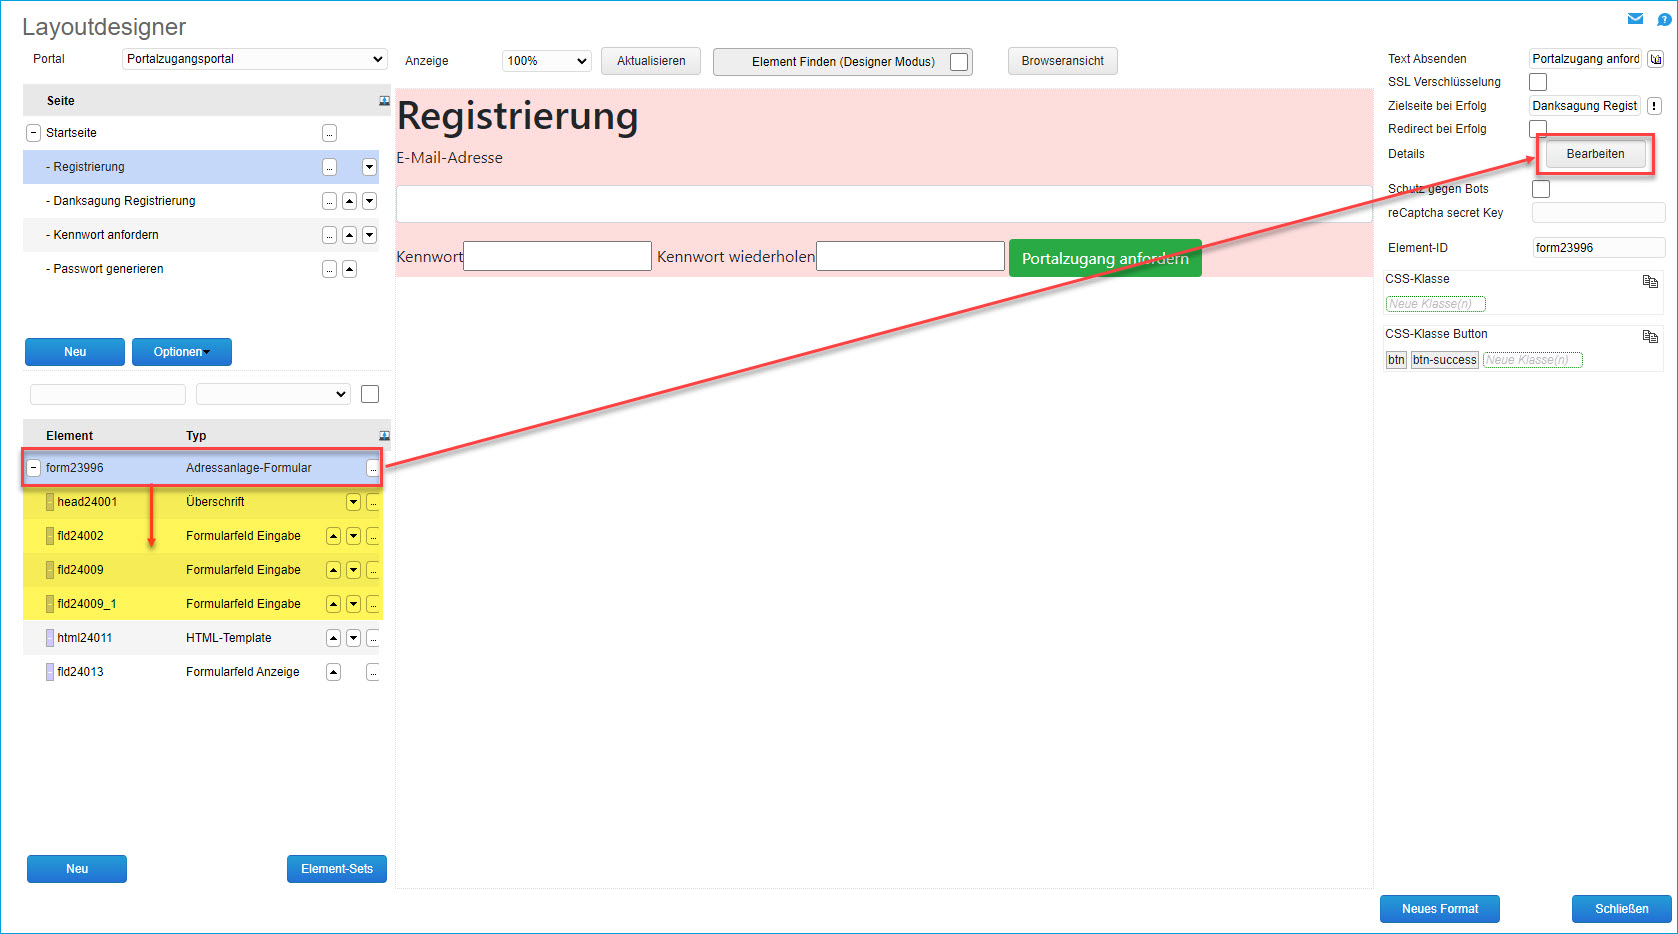This screenshot has width=1678, height=934.
Task: Move fld24013 element up
Action: pos(333,672)
